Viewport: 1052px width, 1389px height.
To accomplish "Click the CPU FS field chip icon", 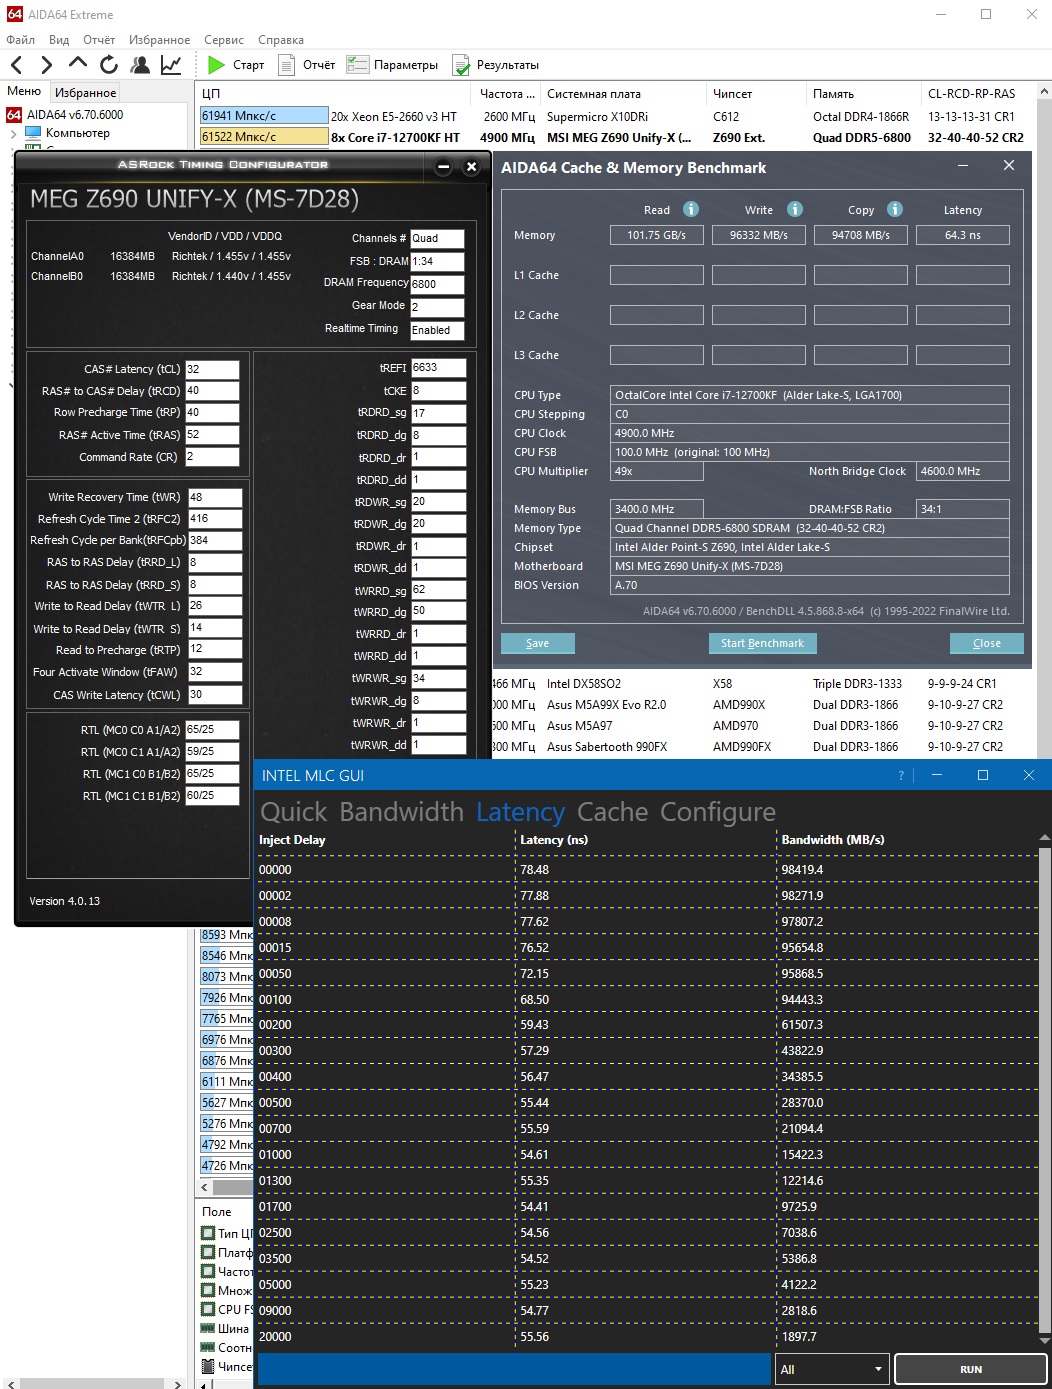I will coord(209,1309).
